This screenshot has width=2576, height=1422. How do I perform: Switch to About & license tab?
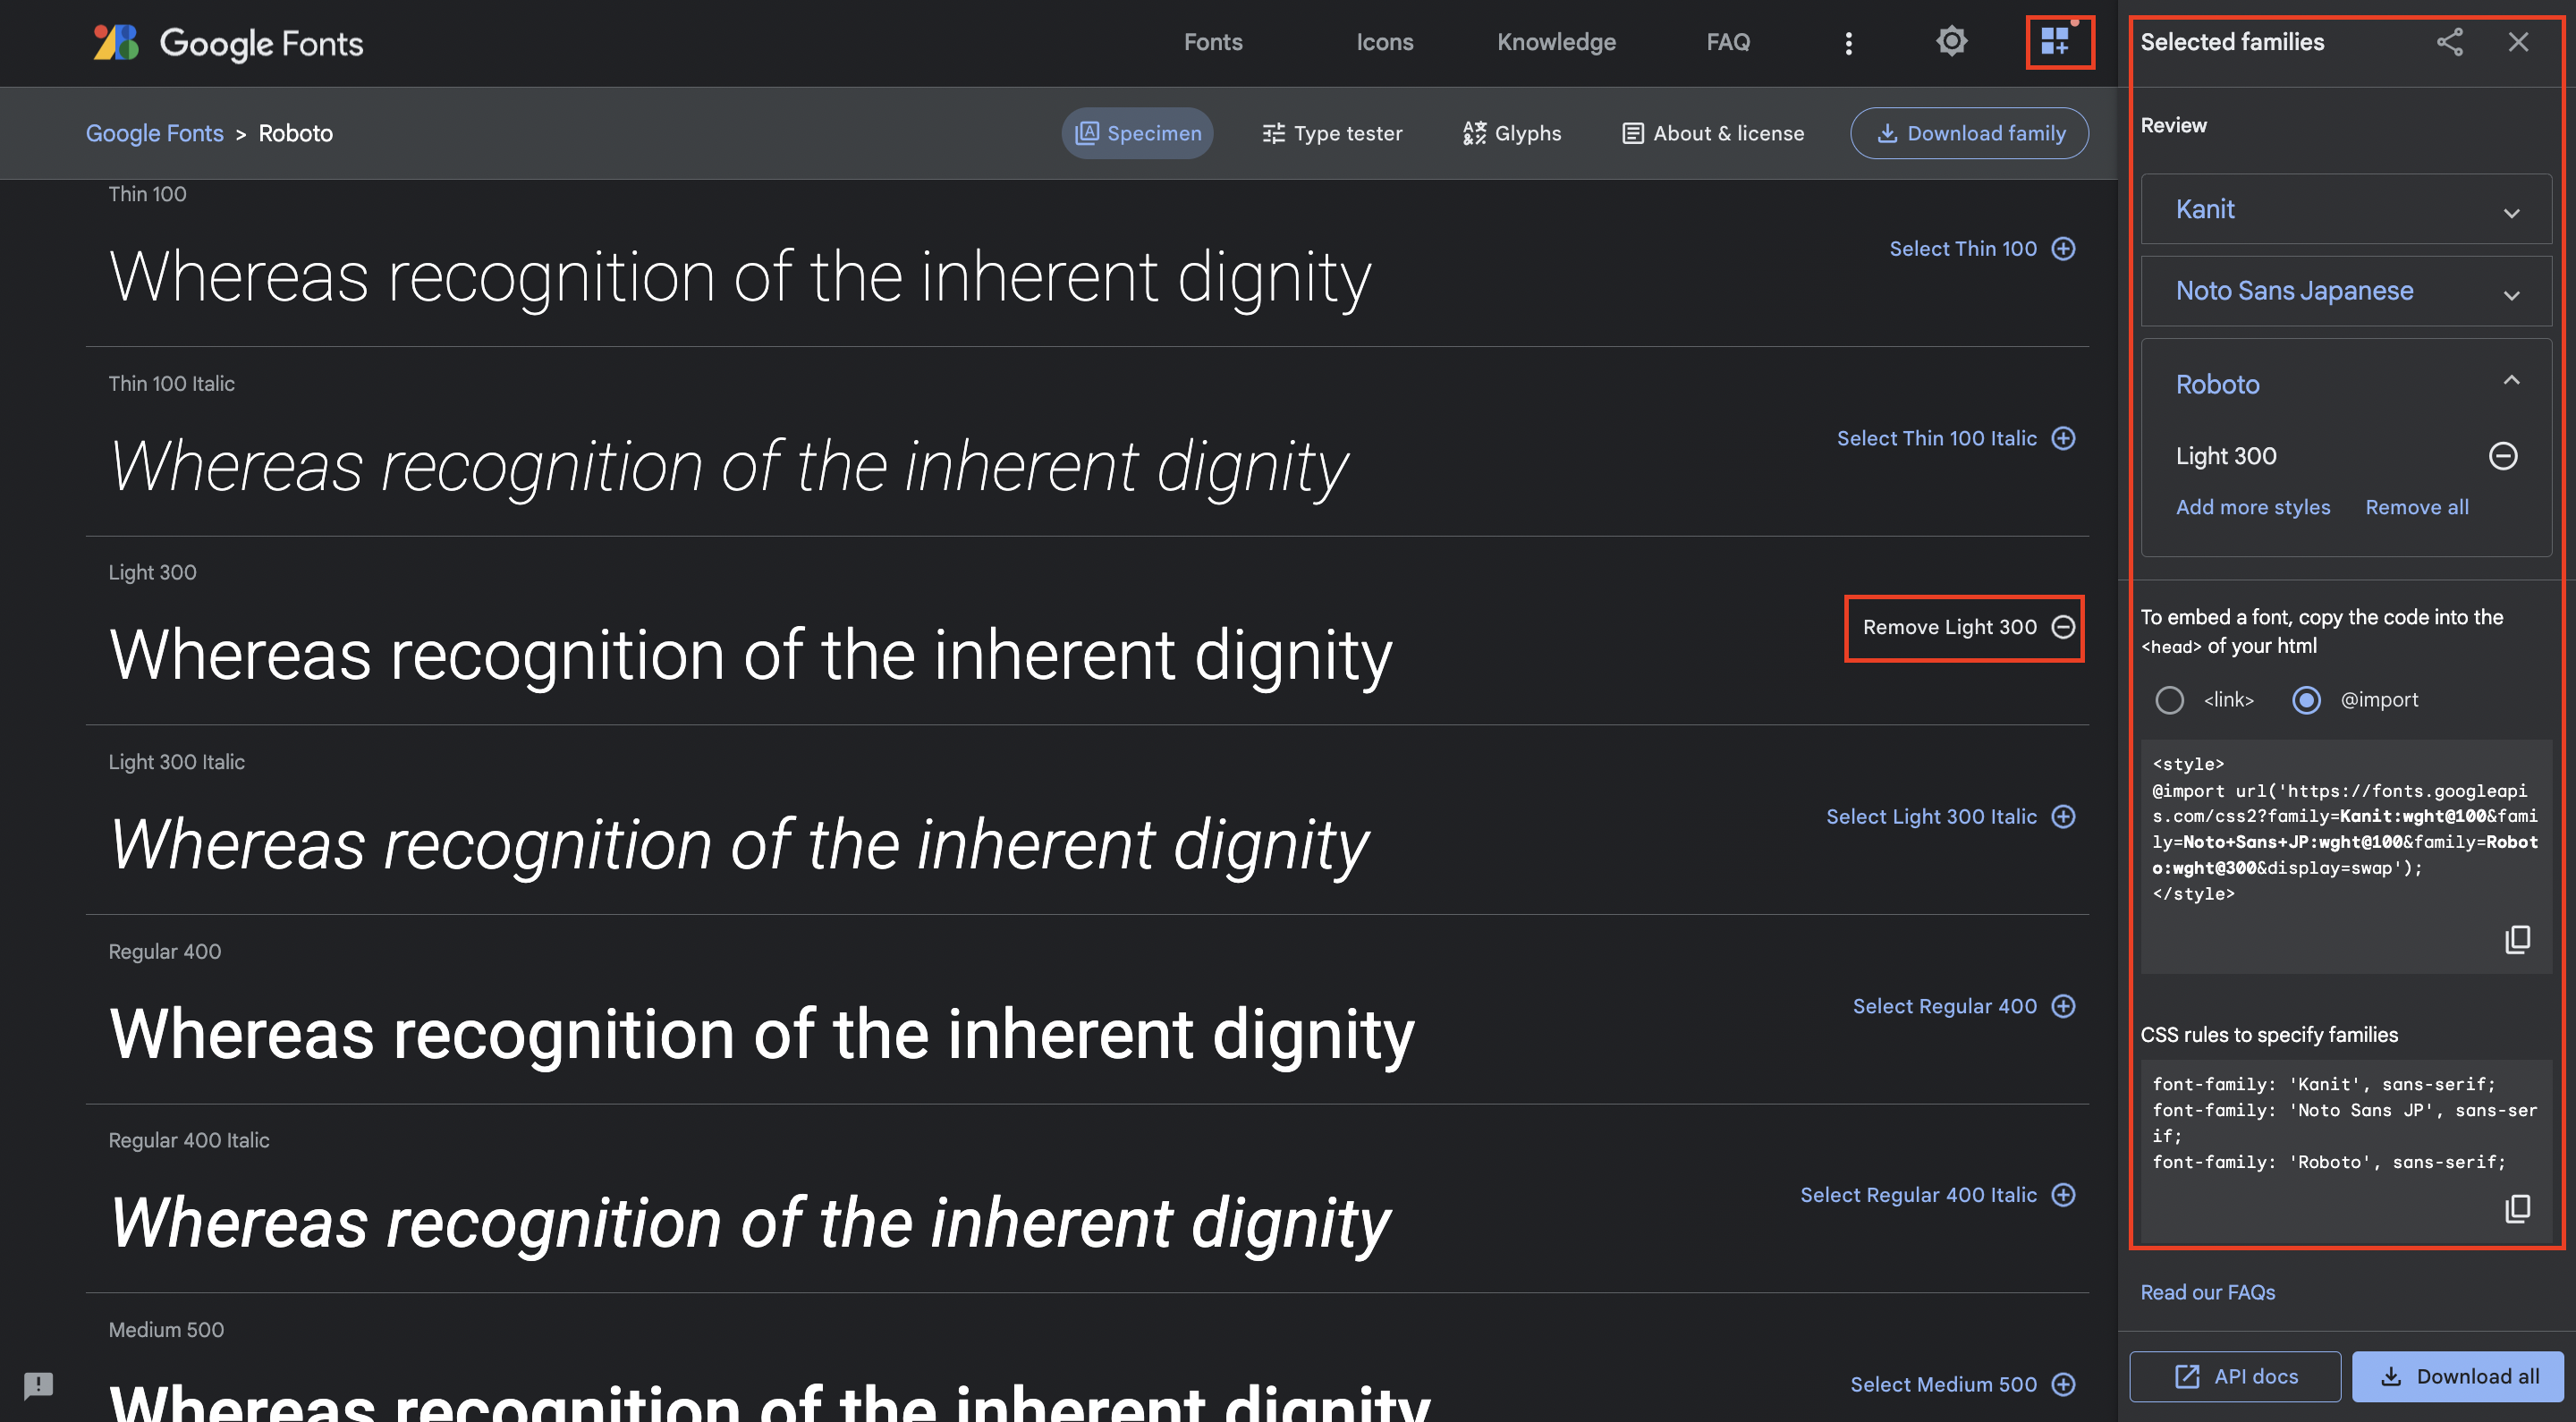[1713, 133]
